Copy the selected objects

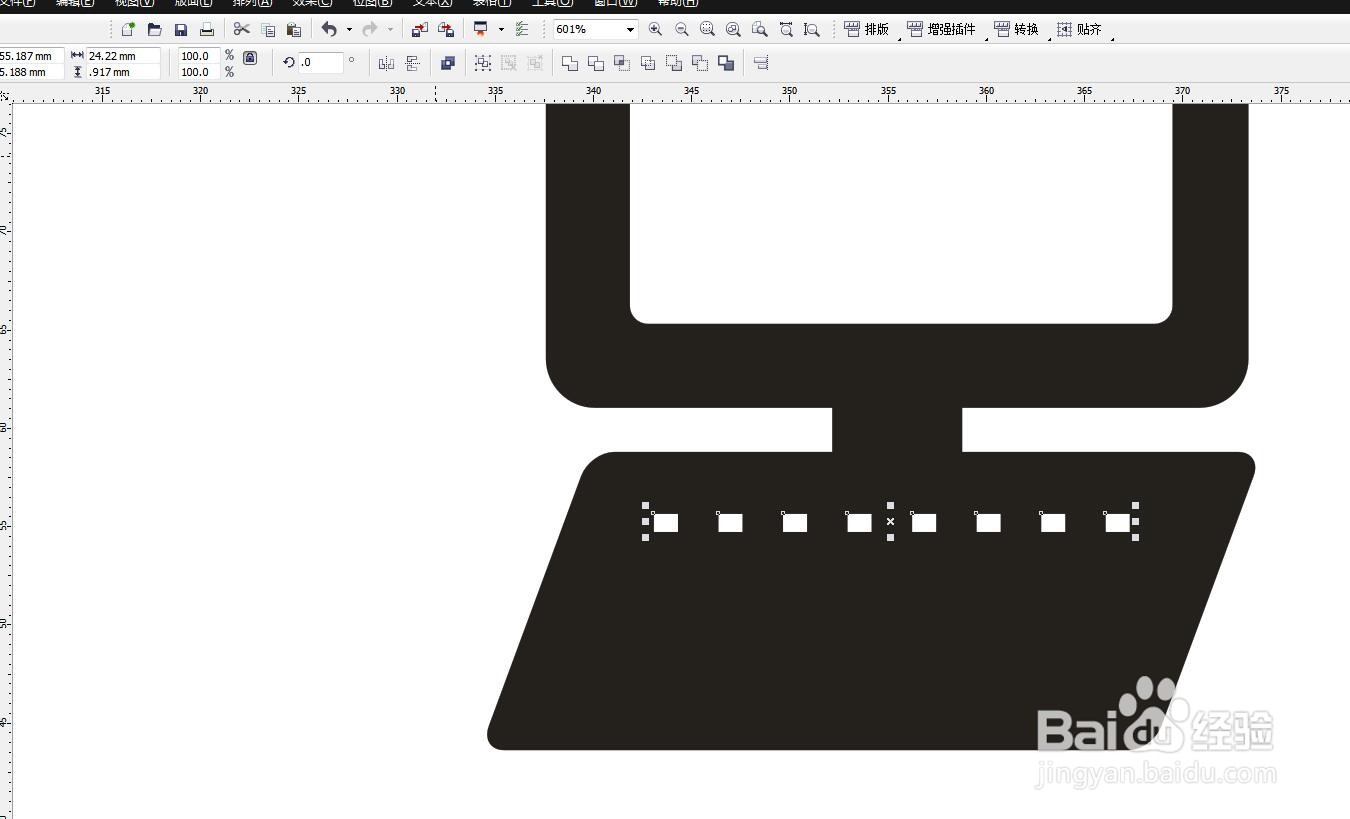[x=268, y=30]
